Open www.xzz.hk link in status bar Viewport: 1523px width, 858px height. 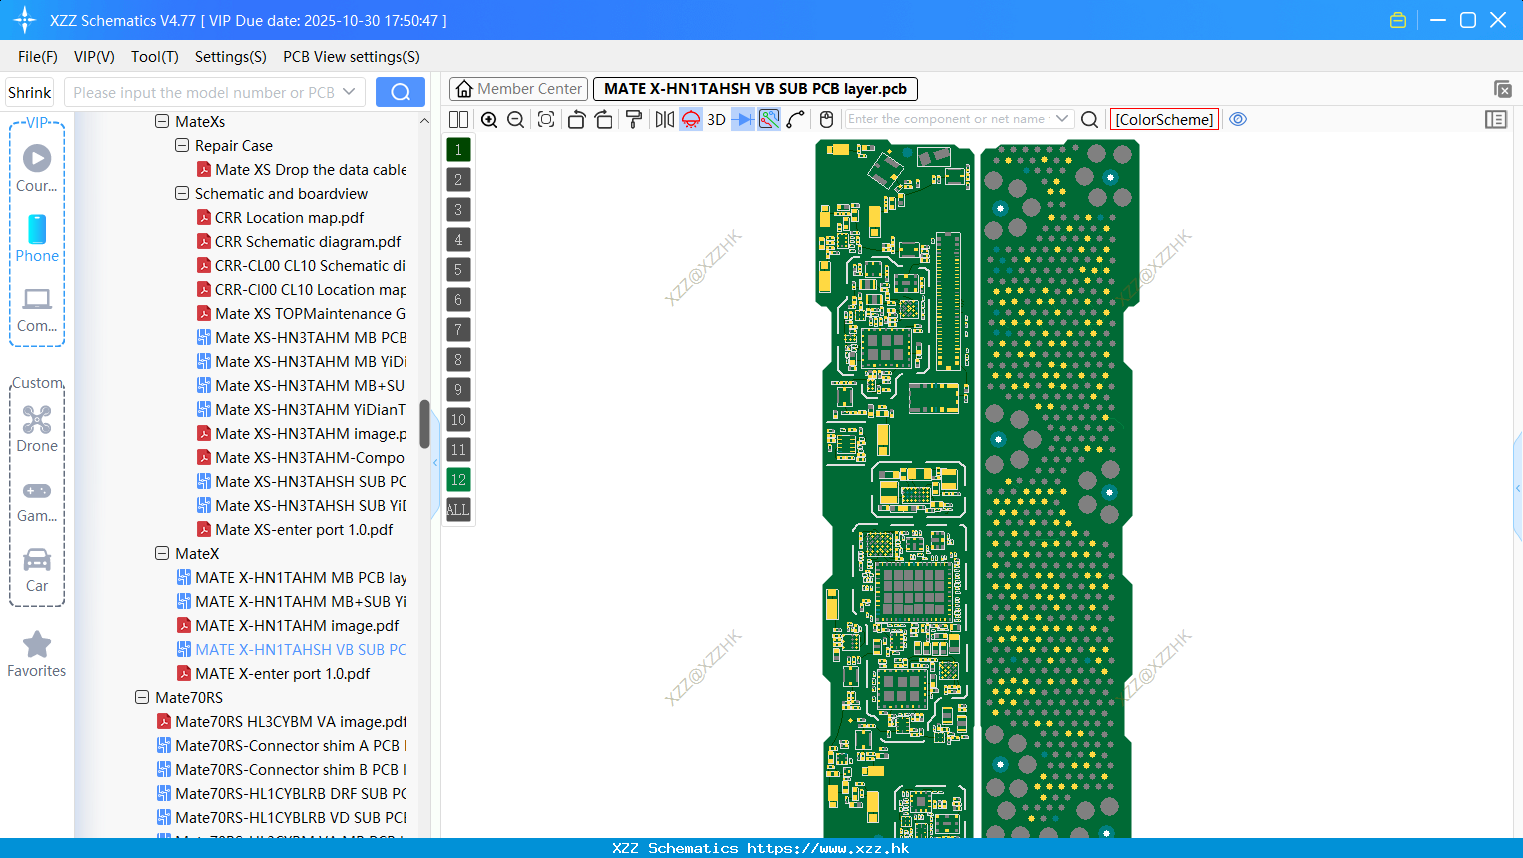[828, 848]
